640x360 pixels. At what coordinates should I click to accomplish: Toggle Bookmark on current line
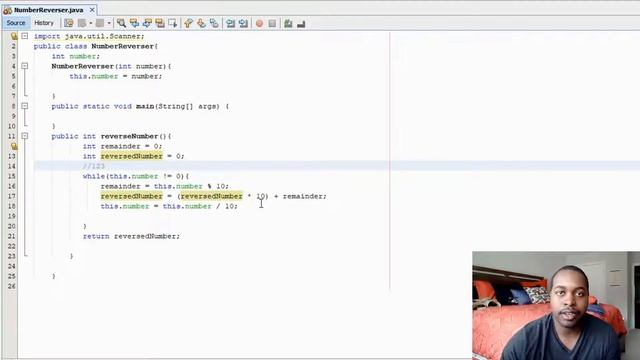click(214, 23)
